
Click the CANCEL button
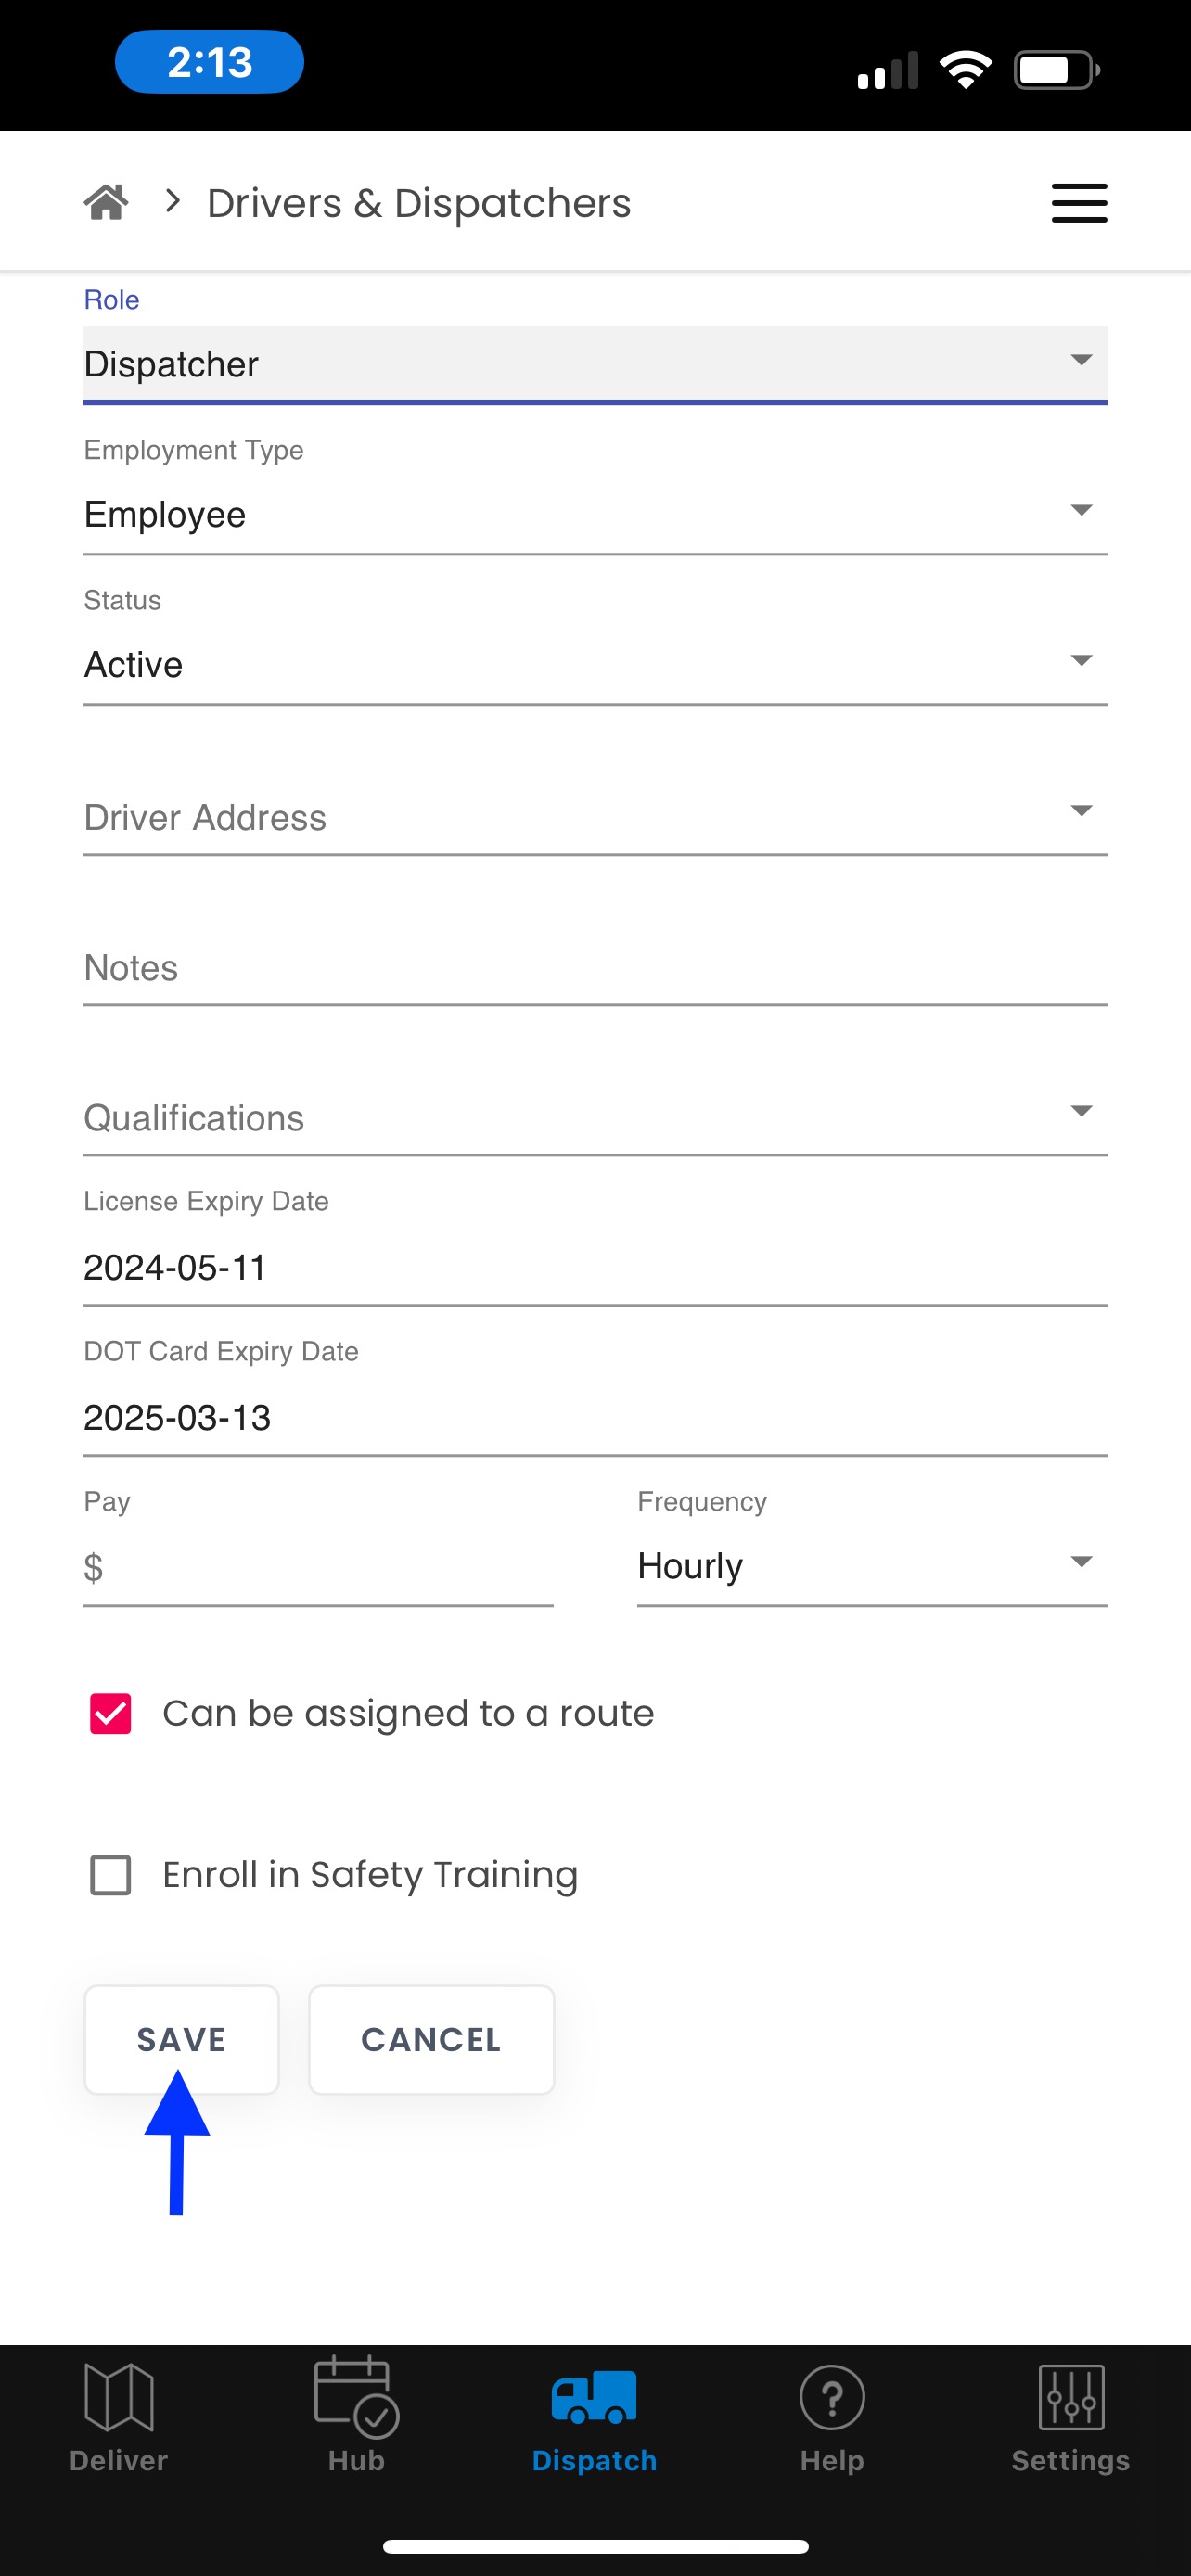coord(431,2039)
